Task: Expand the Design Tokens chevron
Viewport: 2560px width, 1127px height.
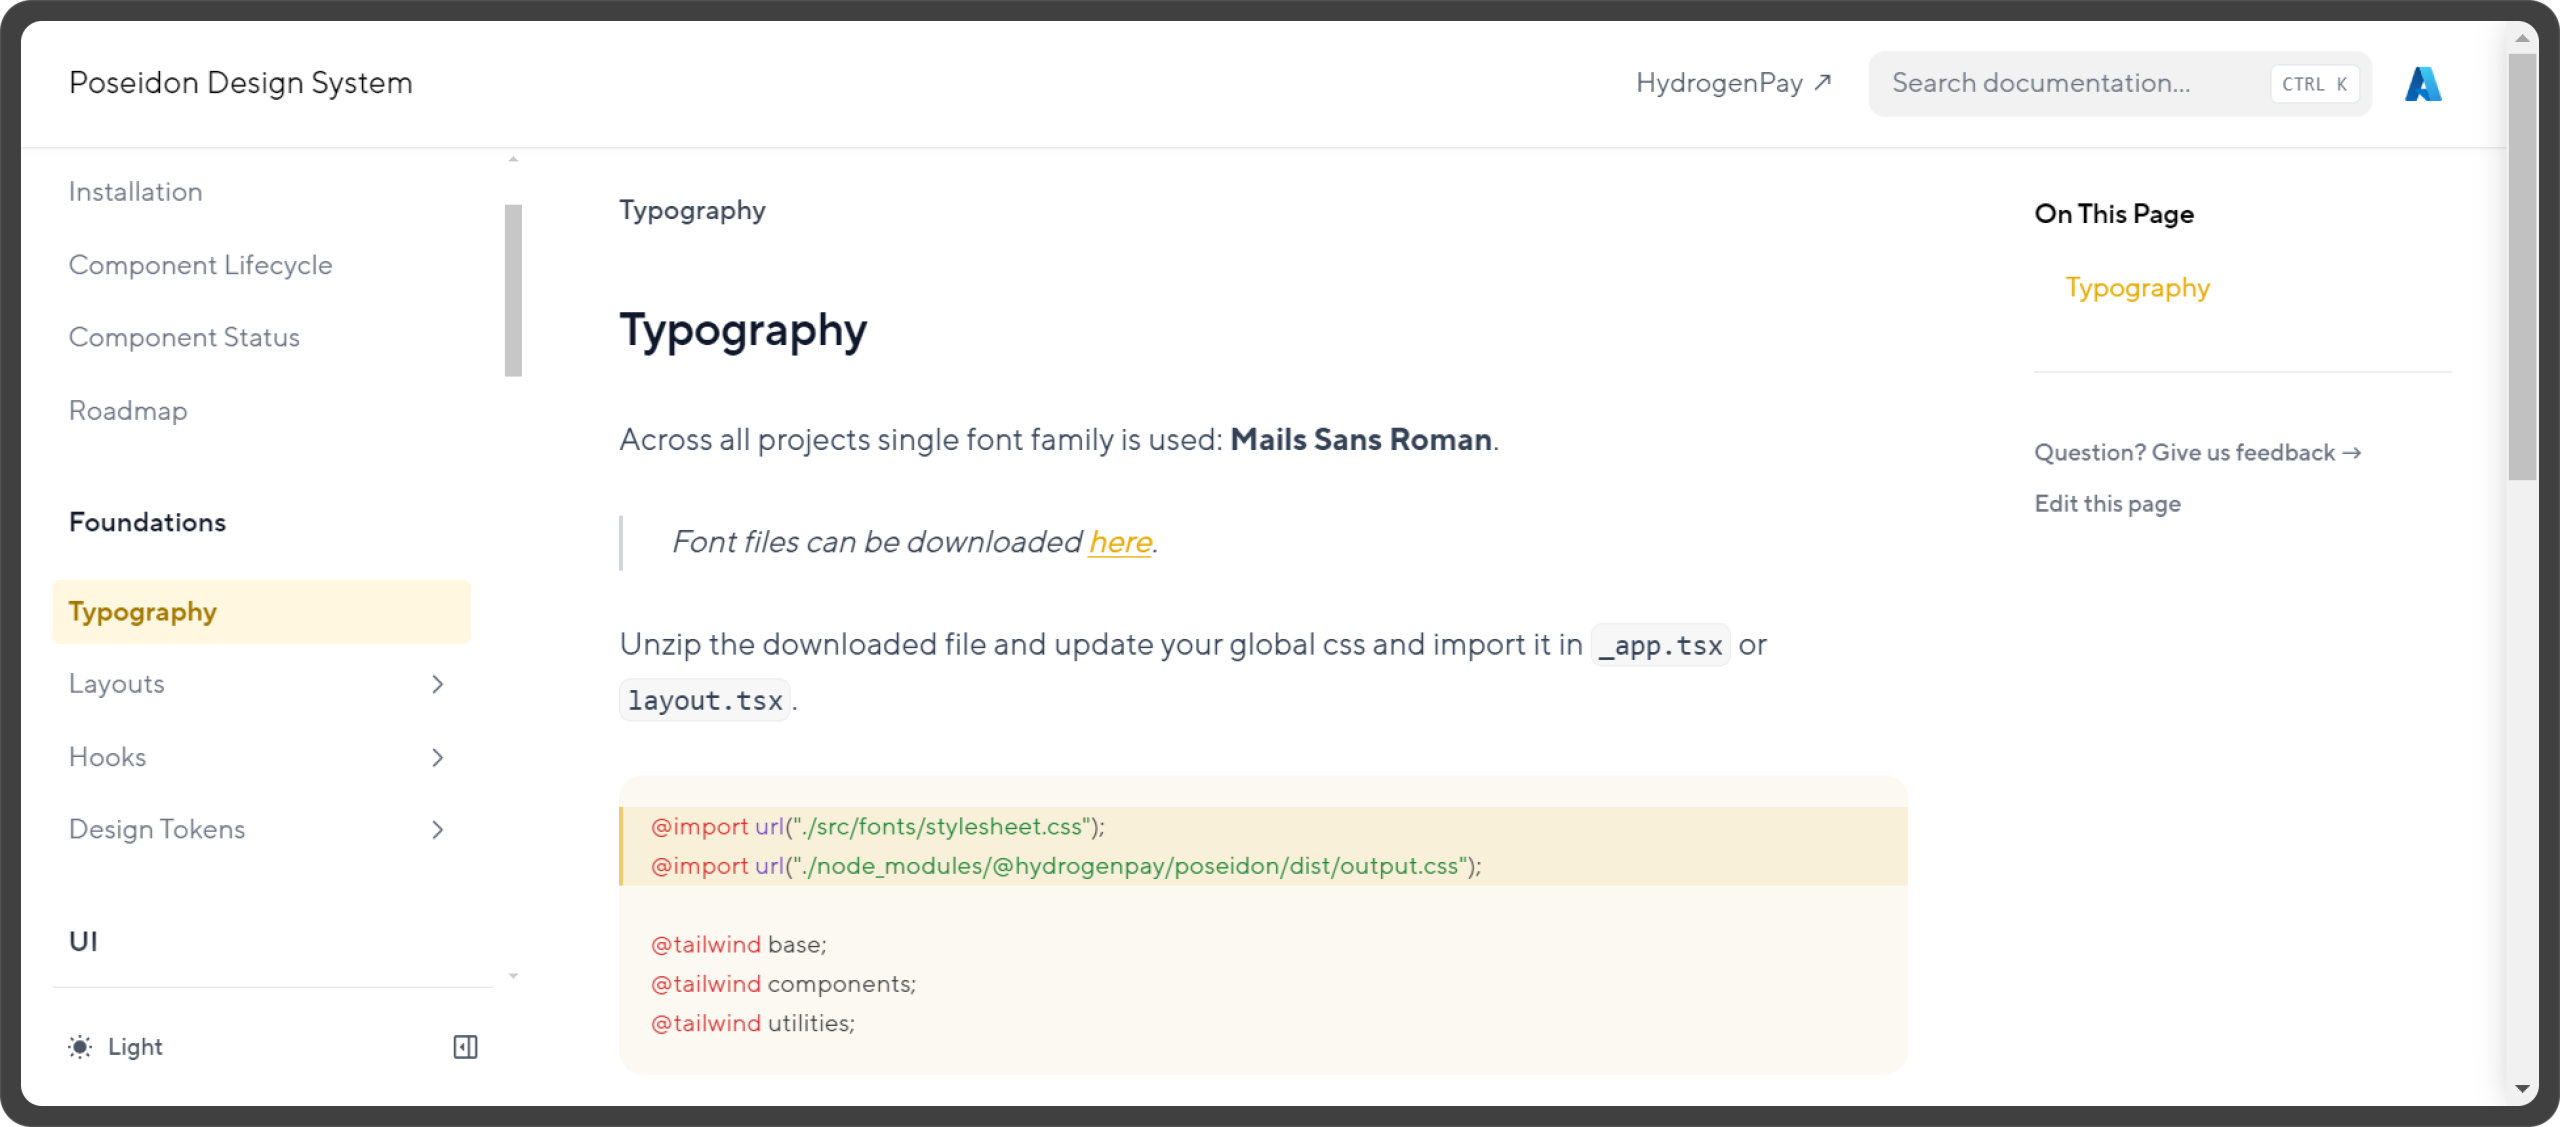Action: point(437,829)
